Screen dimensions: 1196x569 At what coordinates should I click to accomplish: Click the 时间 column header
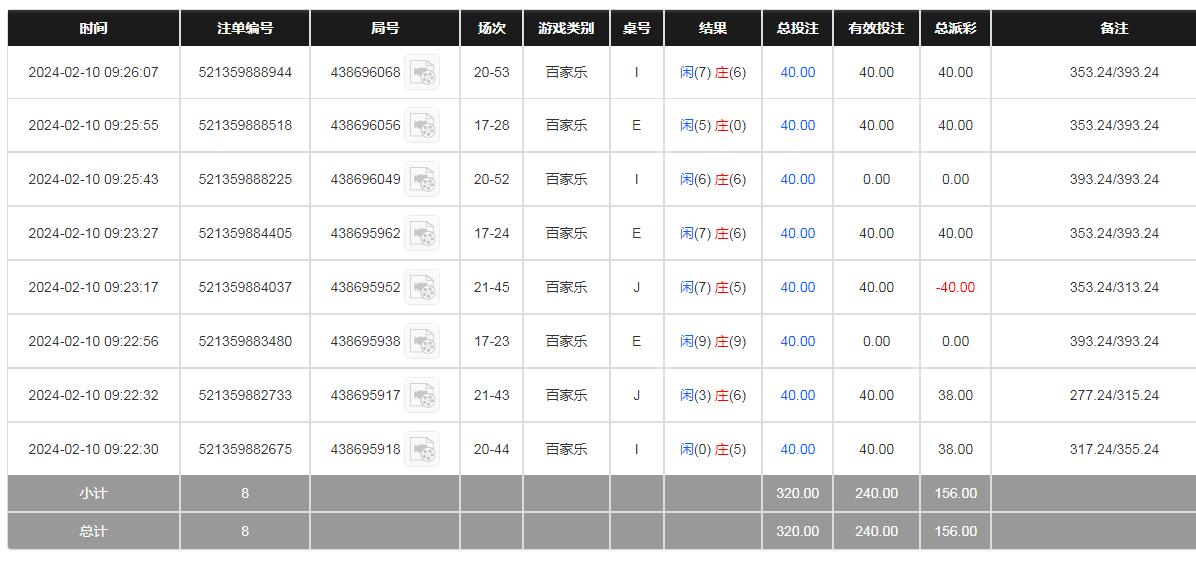[x=93, y=29]
